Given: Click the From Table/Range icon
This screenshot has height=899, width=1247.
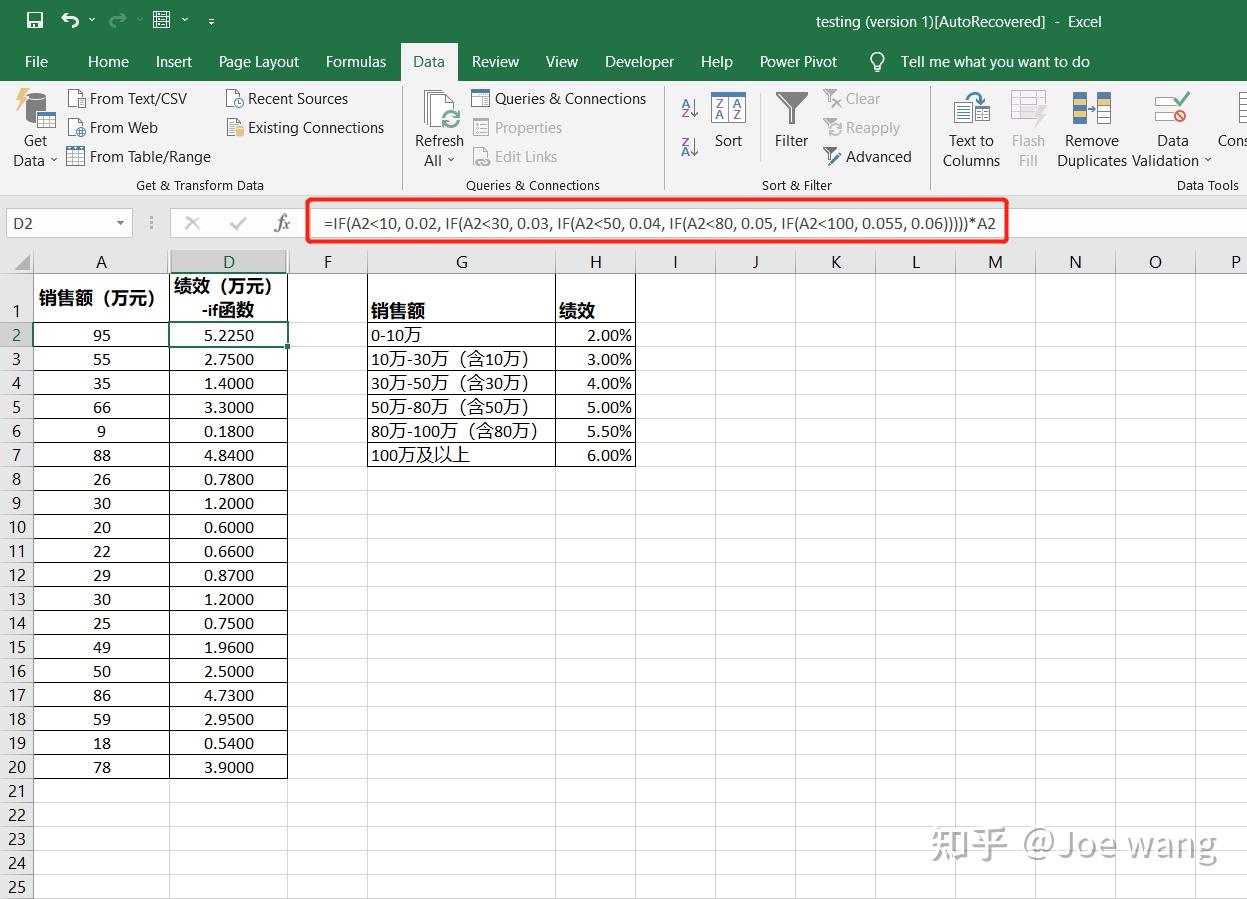Looking at the screenshot, I should (138, 156).
